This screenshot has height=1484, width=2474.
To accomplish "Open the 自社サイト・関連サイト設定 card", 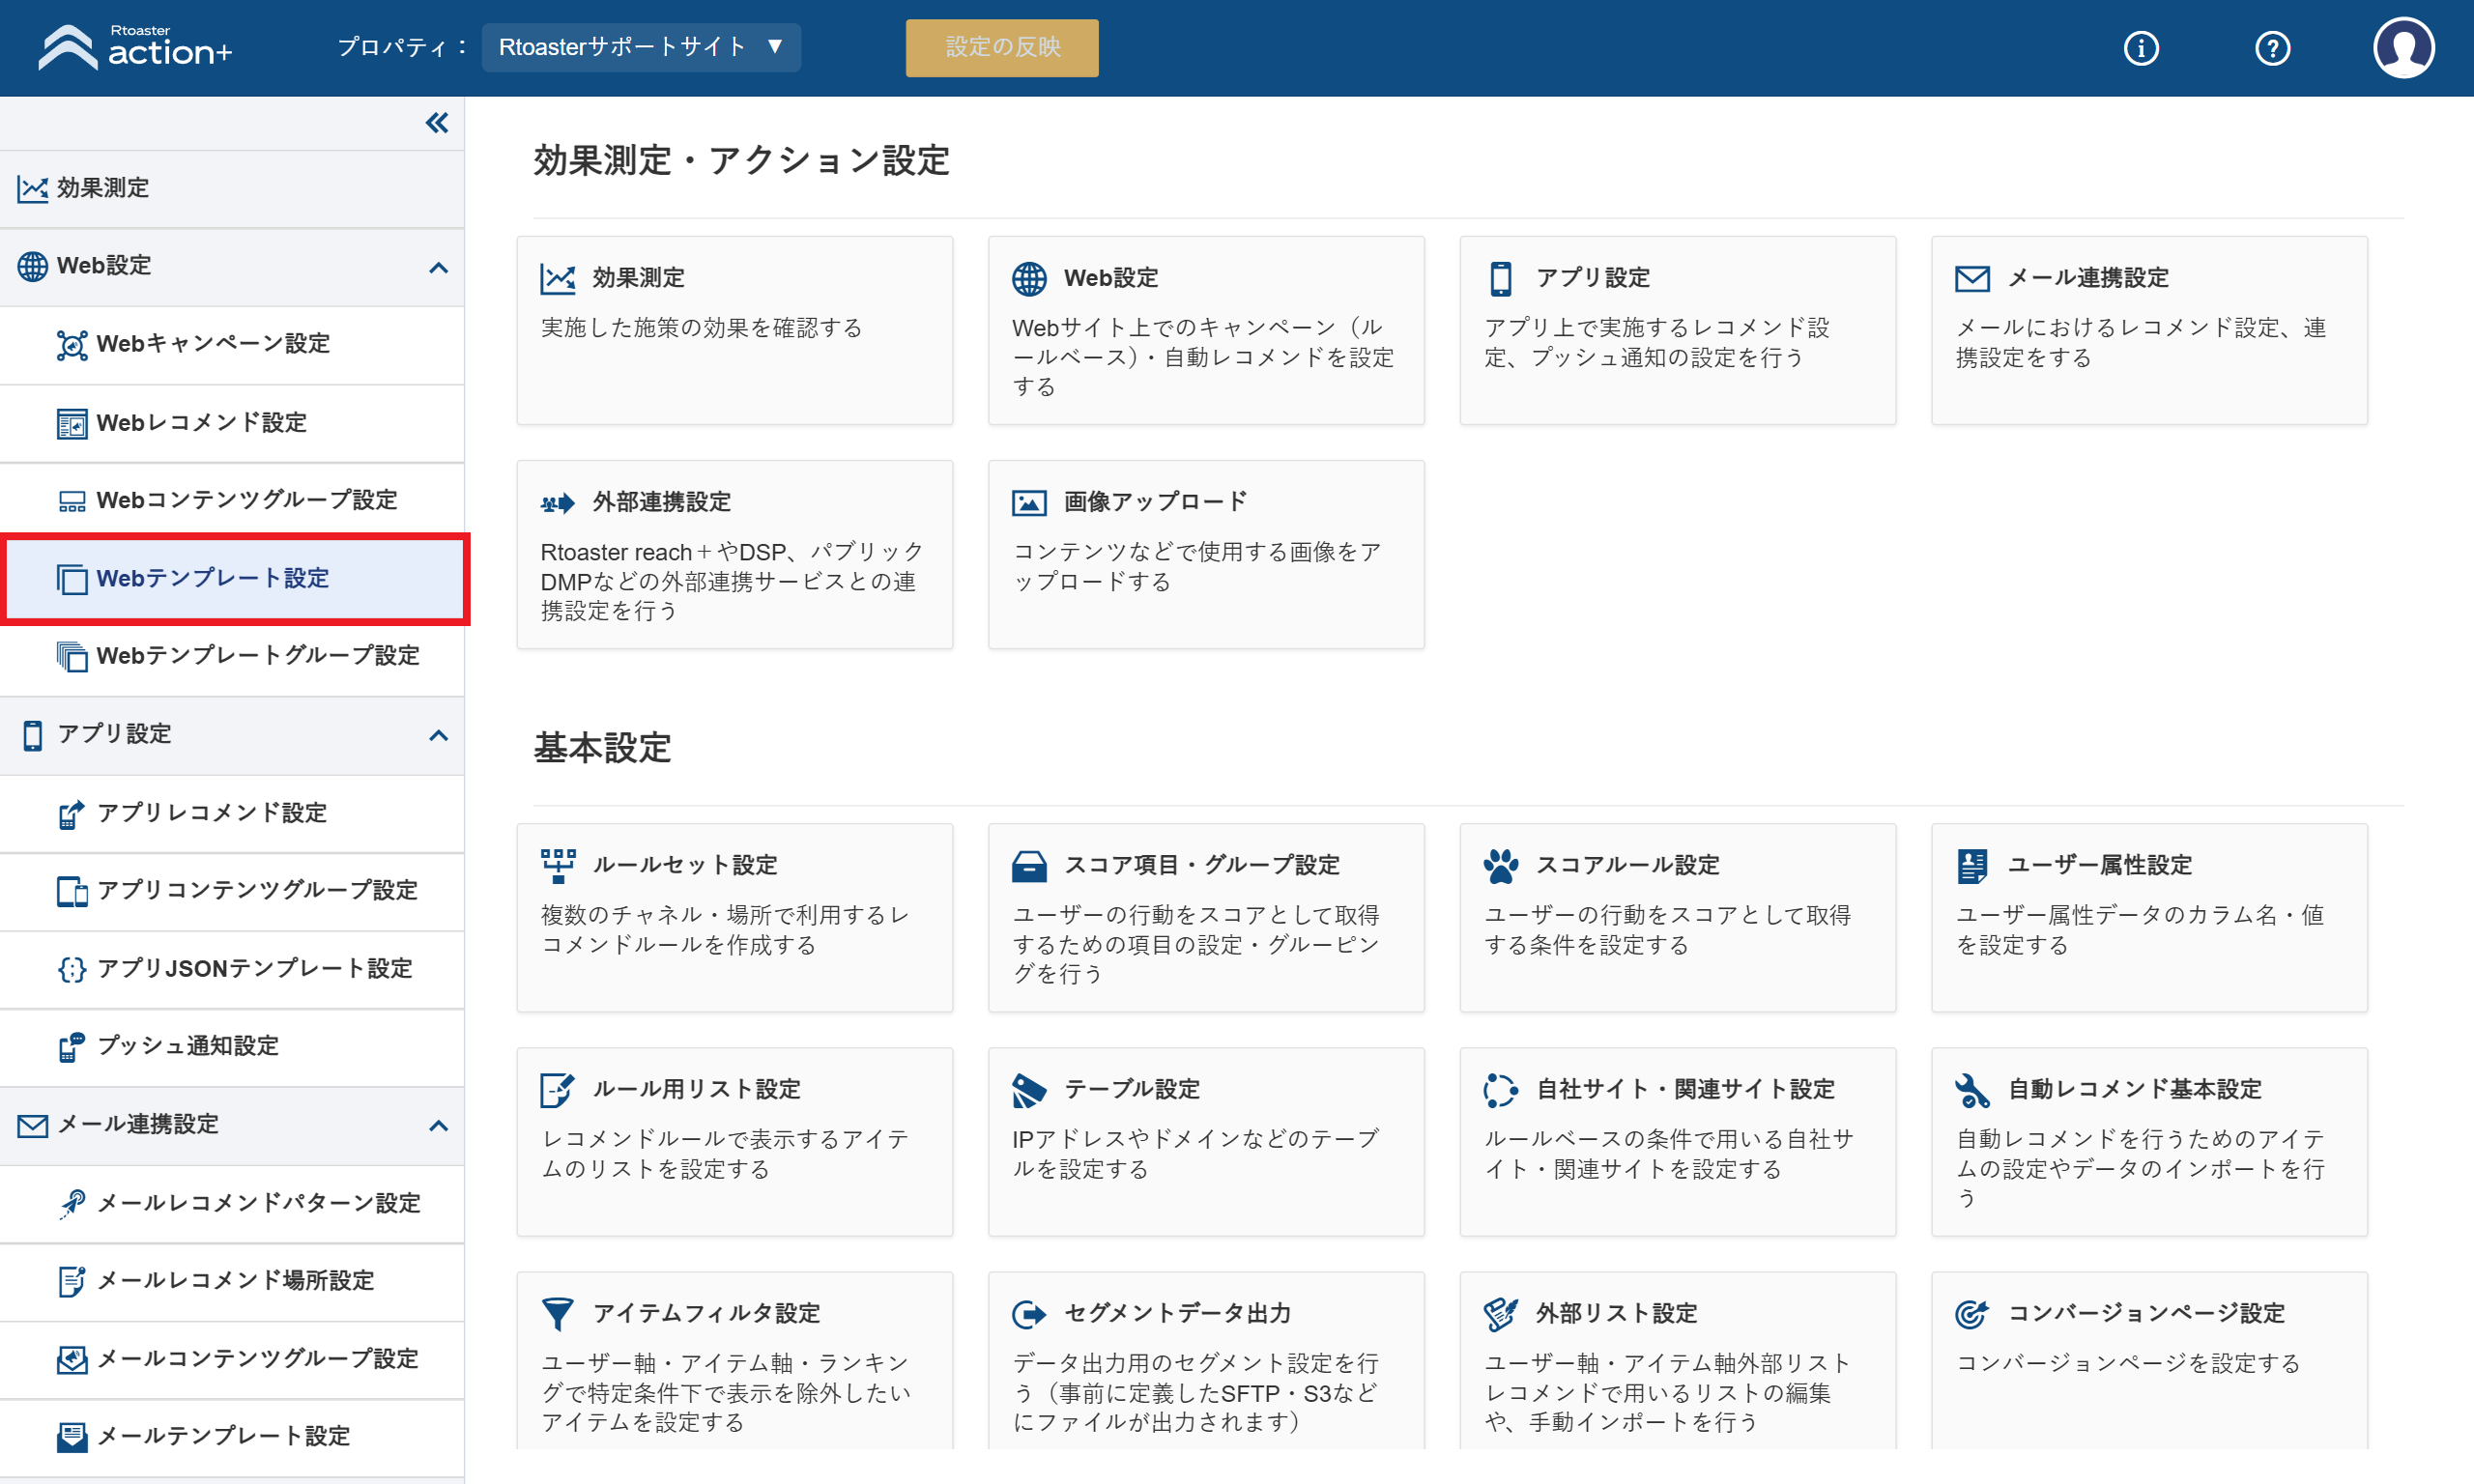I will pos(1677,1142).
